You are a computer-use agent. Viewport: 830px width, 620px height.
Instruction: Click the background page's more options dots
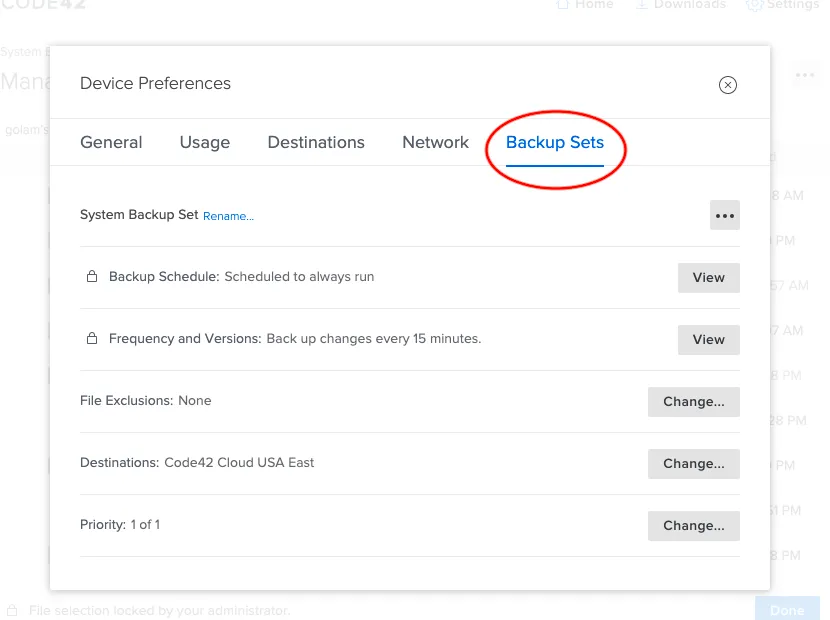click(805, 75)
